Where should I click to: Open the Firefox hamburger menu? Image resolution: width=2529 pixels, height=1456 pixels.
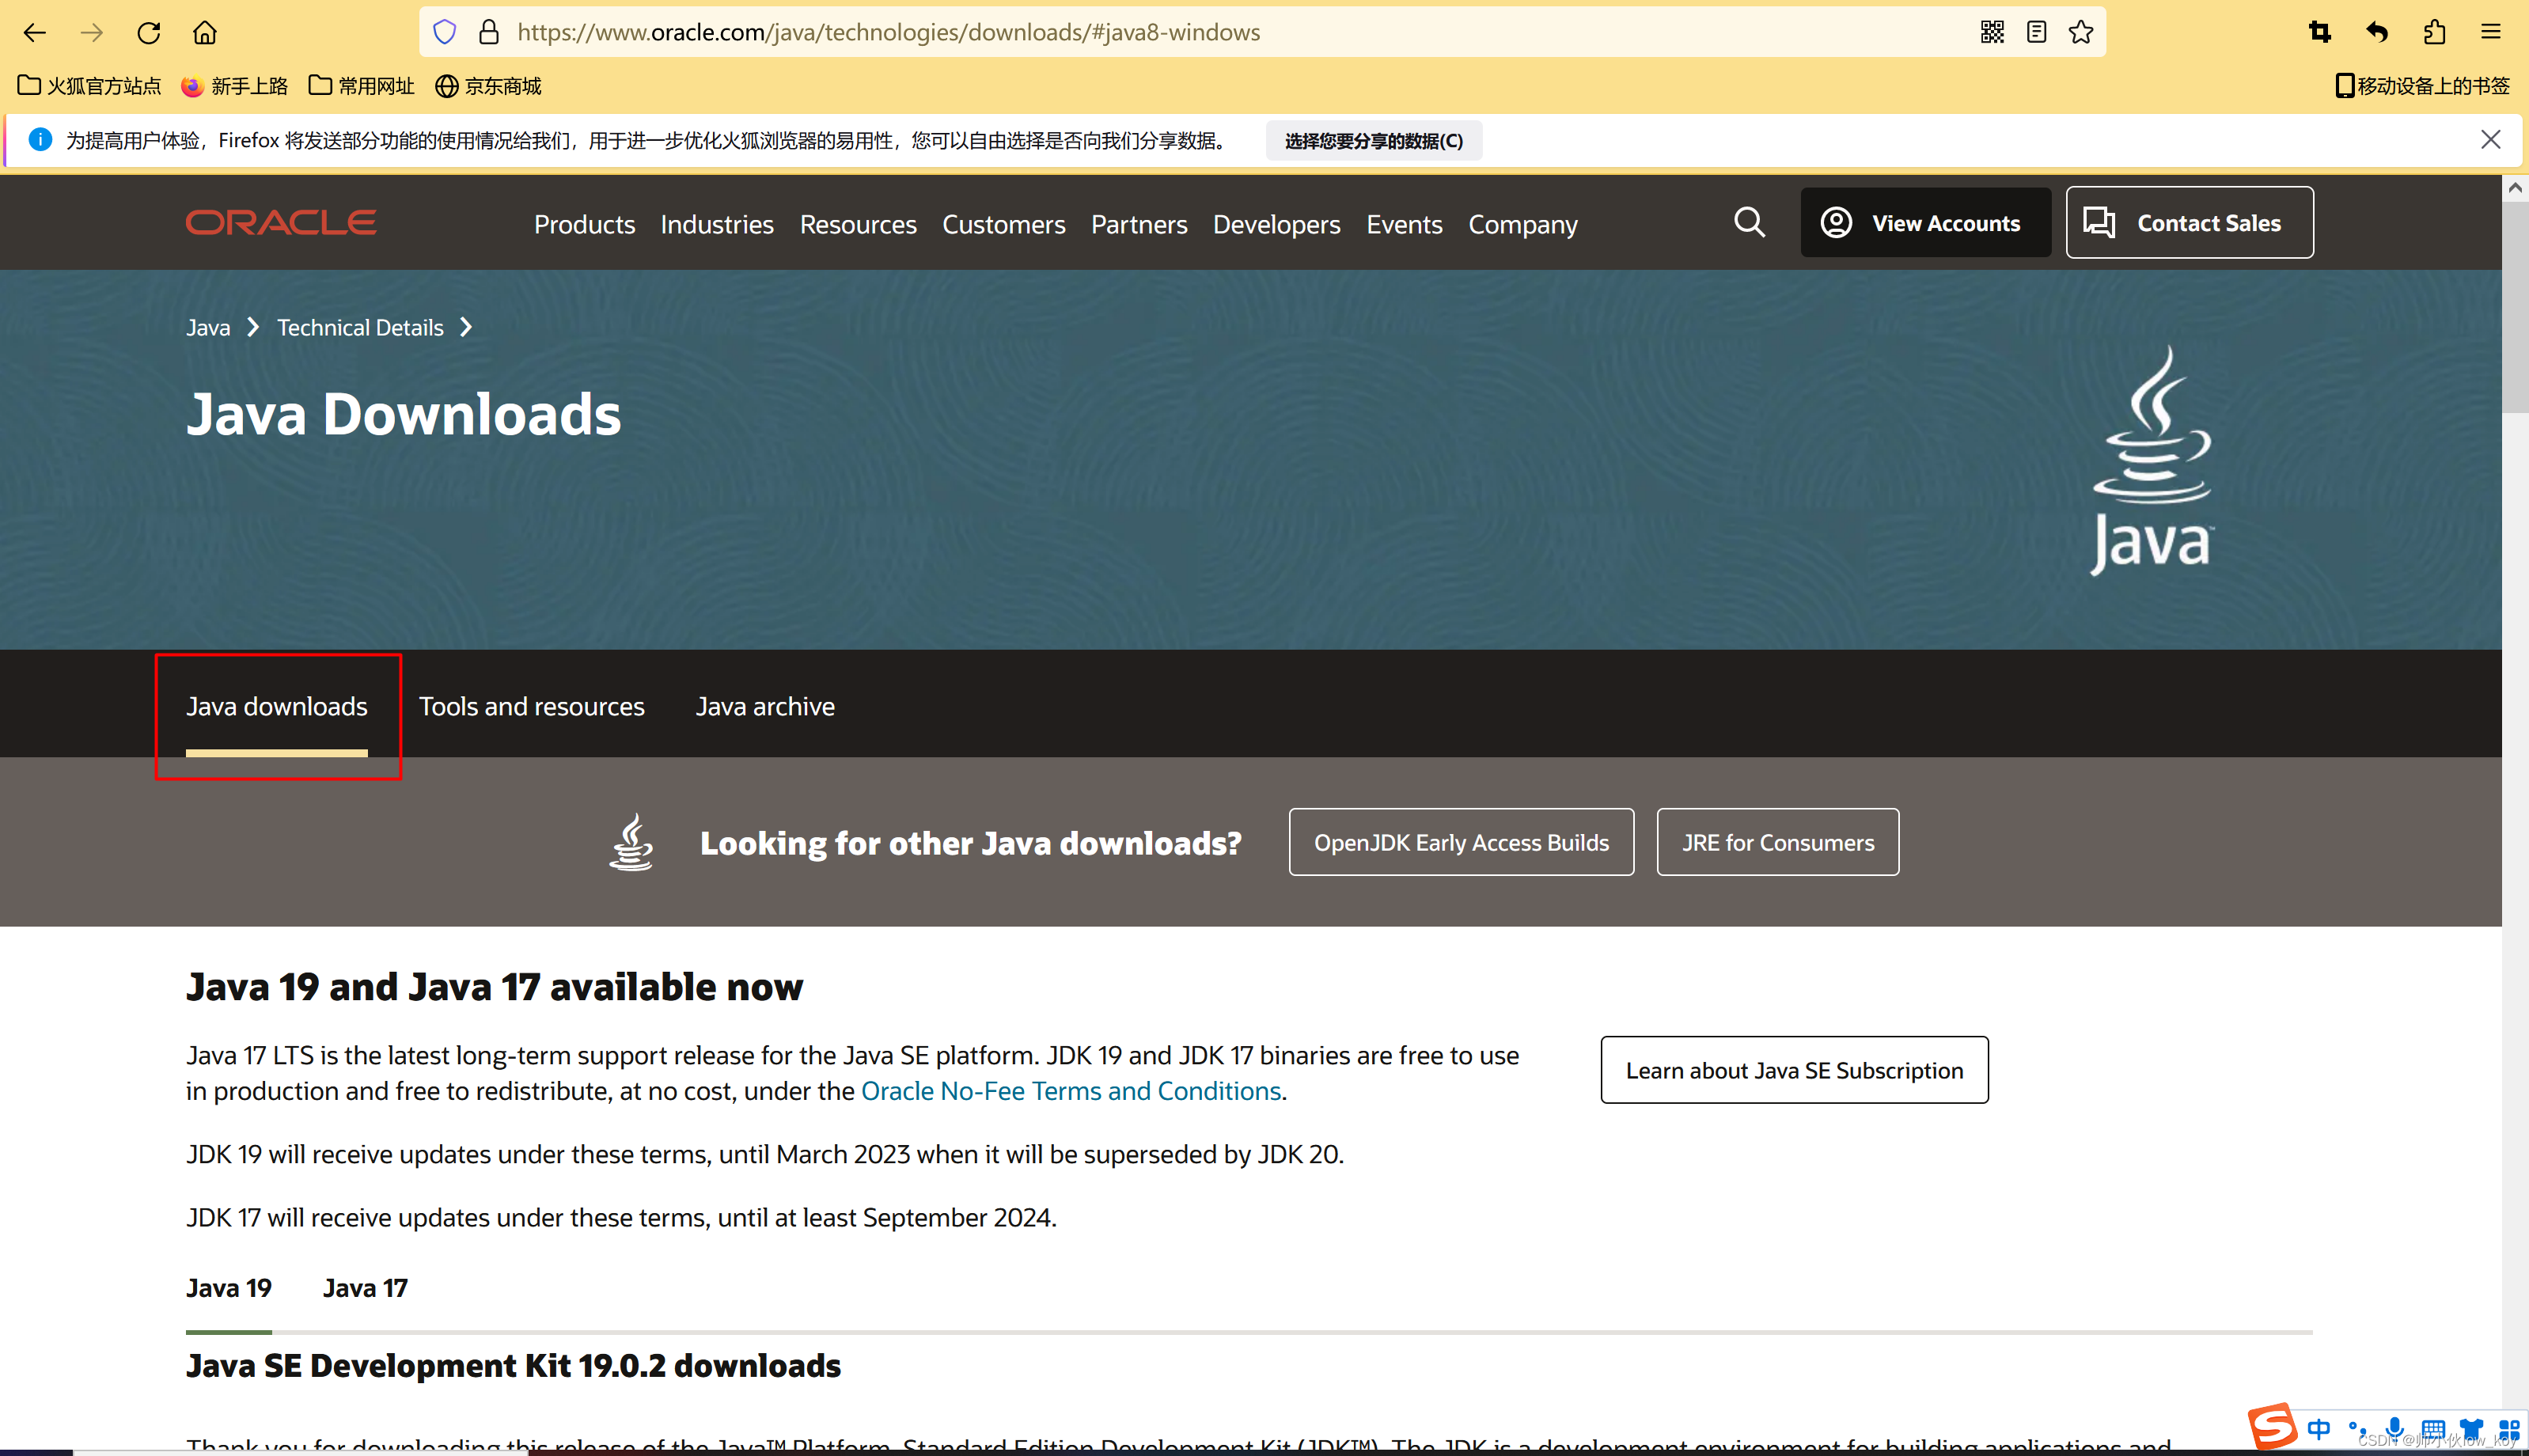pos(2490,33)
